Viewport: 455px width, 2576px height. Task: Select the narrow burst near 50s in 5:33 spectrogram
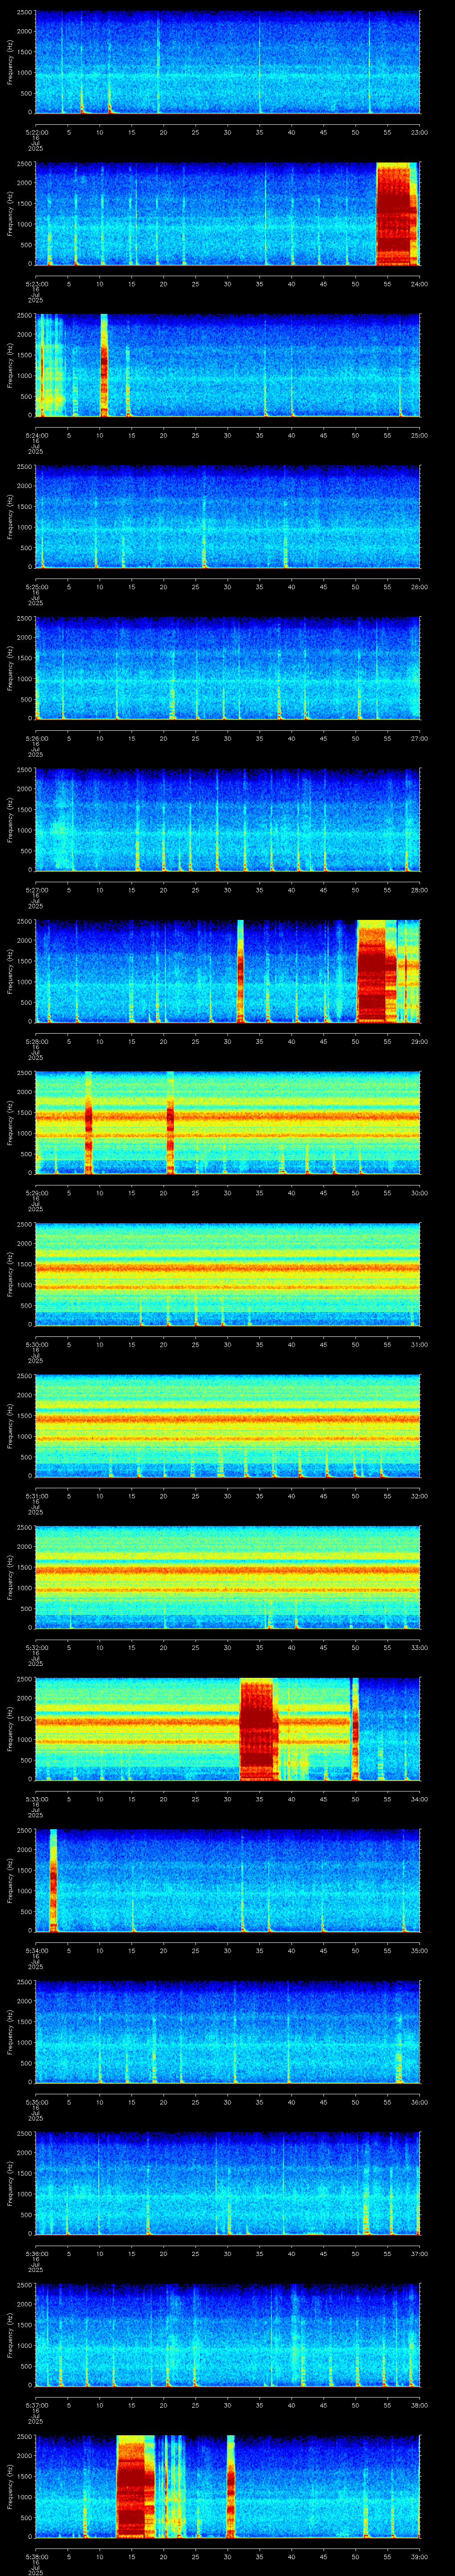(x=355, y=1729)
